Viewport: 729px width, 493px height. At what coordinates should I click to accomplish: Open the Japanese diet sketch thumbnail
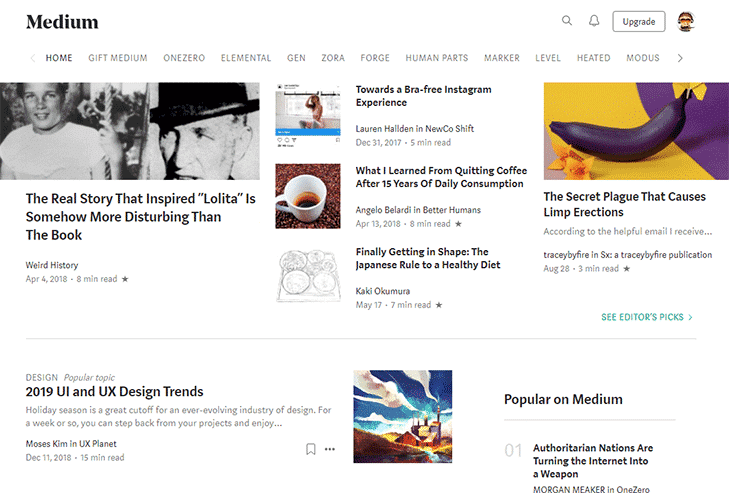(x=308, y=274)
